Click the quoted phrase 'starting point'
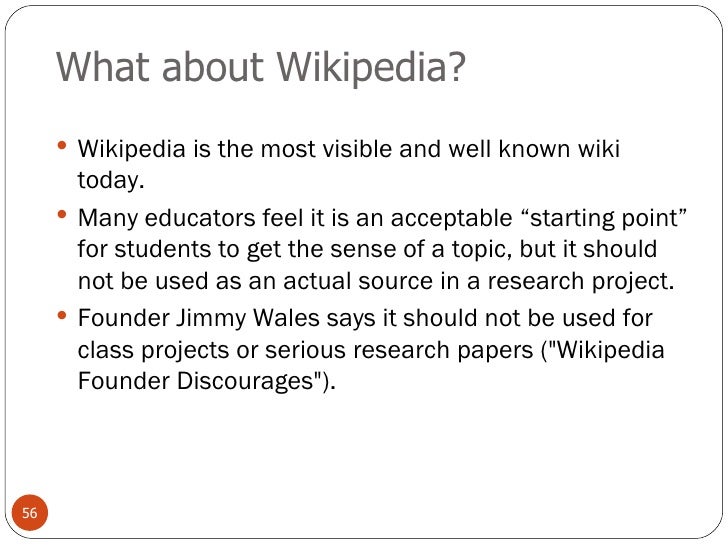 pyautogui.click(x=604, y=217)
